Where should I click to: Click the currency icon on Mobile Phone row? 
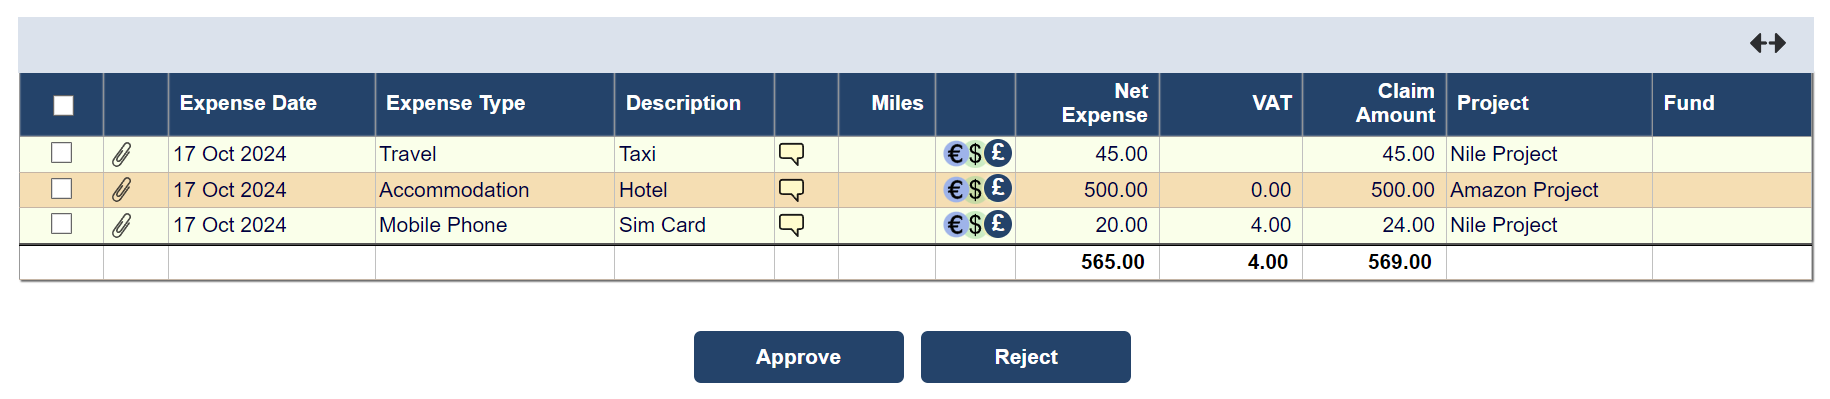978,224
